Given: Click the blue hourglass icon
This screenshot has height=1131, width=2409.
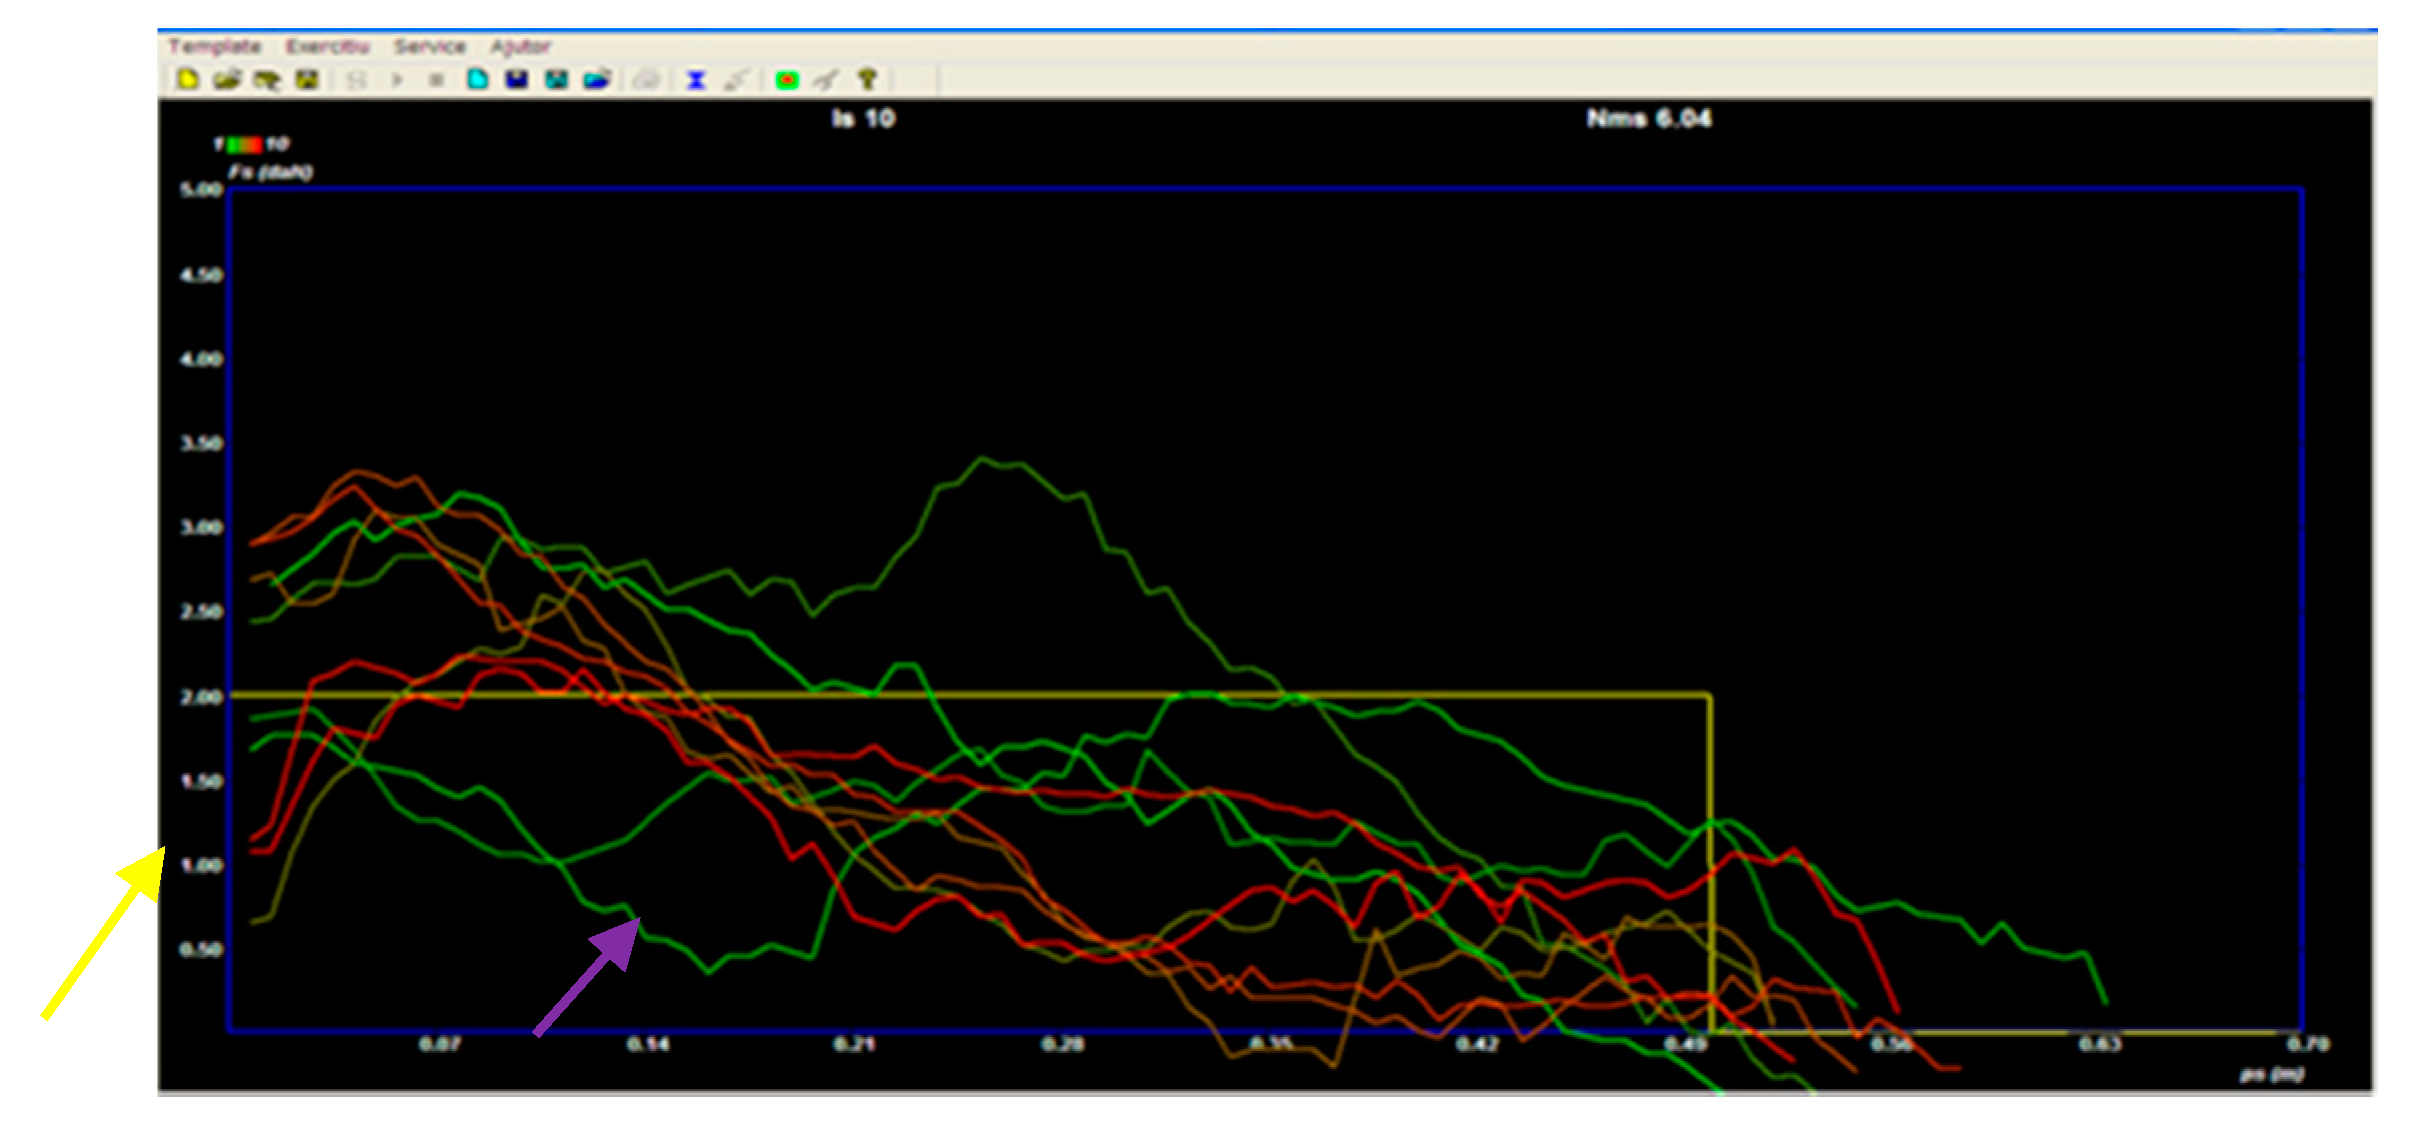Looking at the screenshot, I should pos(696,79).
